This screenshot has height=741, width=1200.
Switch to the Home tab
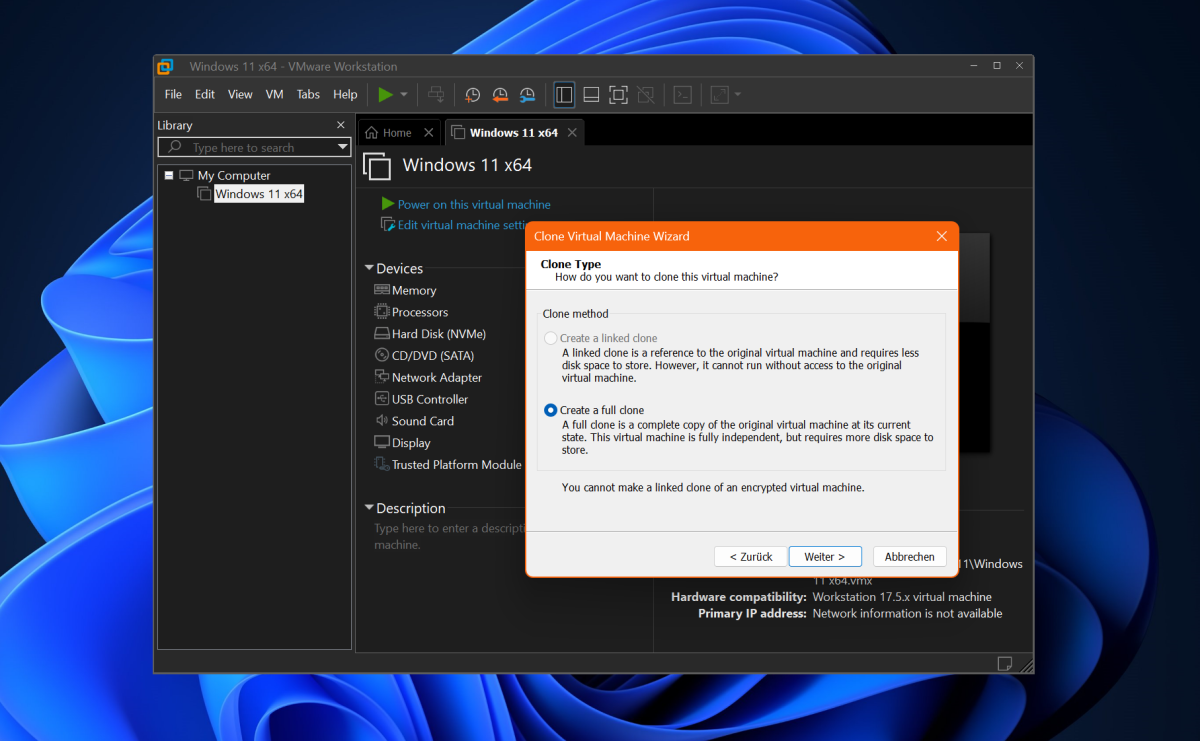click(390, 131)
